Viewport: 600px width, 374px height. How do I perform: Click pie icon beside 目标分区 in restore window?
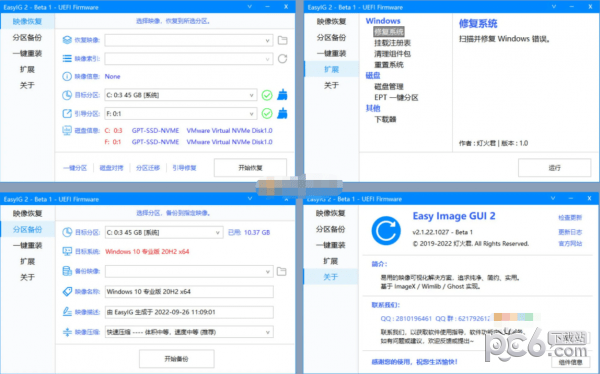tap(67, 95)
